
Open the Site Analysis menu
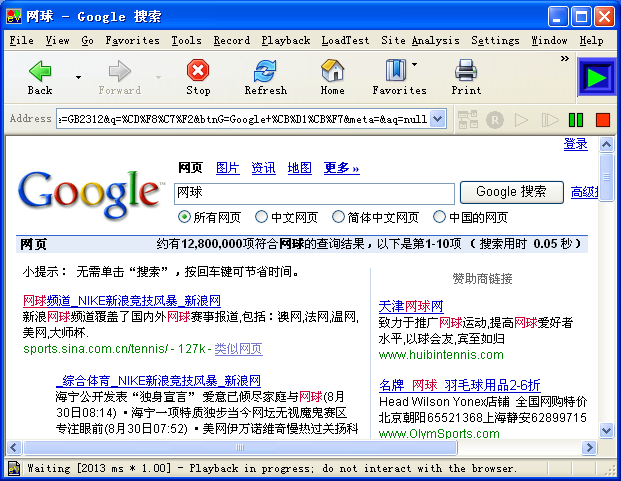click(x=420, y=40)
